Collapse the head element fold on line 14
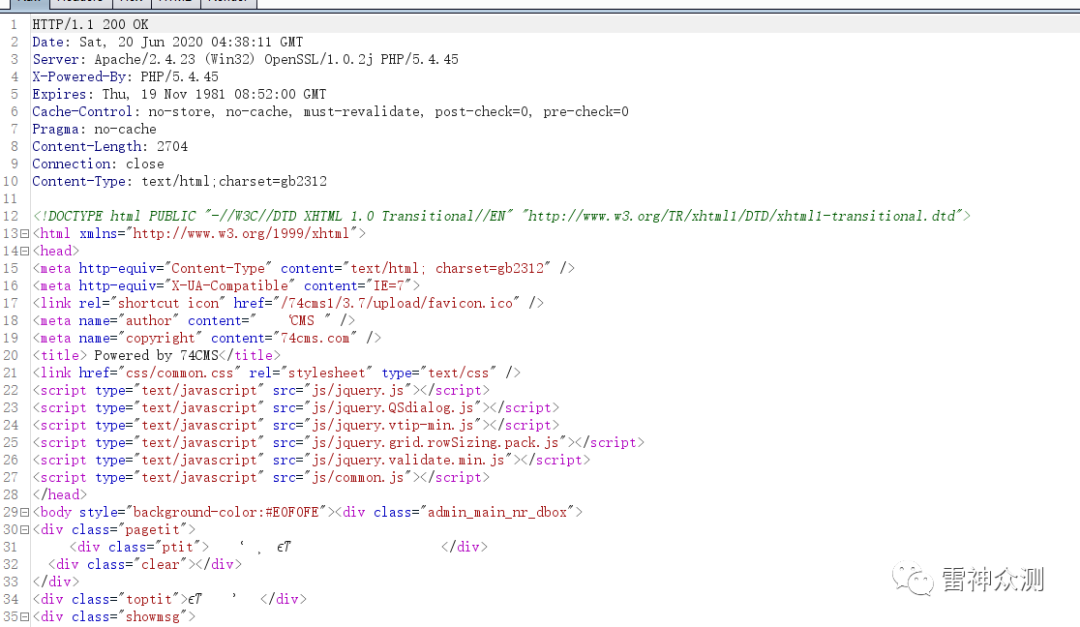This screenshot has width=1080, height=627. click(25, 251)
